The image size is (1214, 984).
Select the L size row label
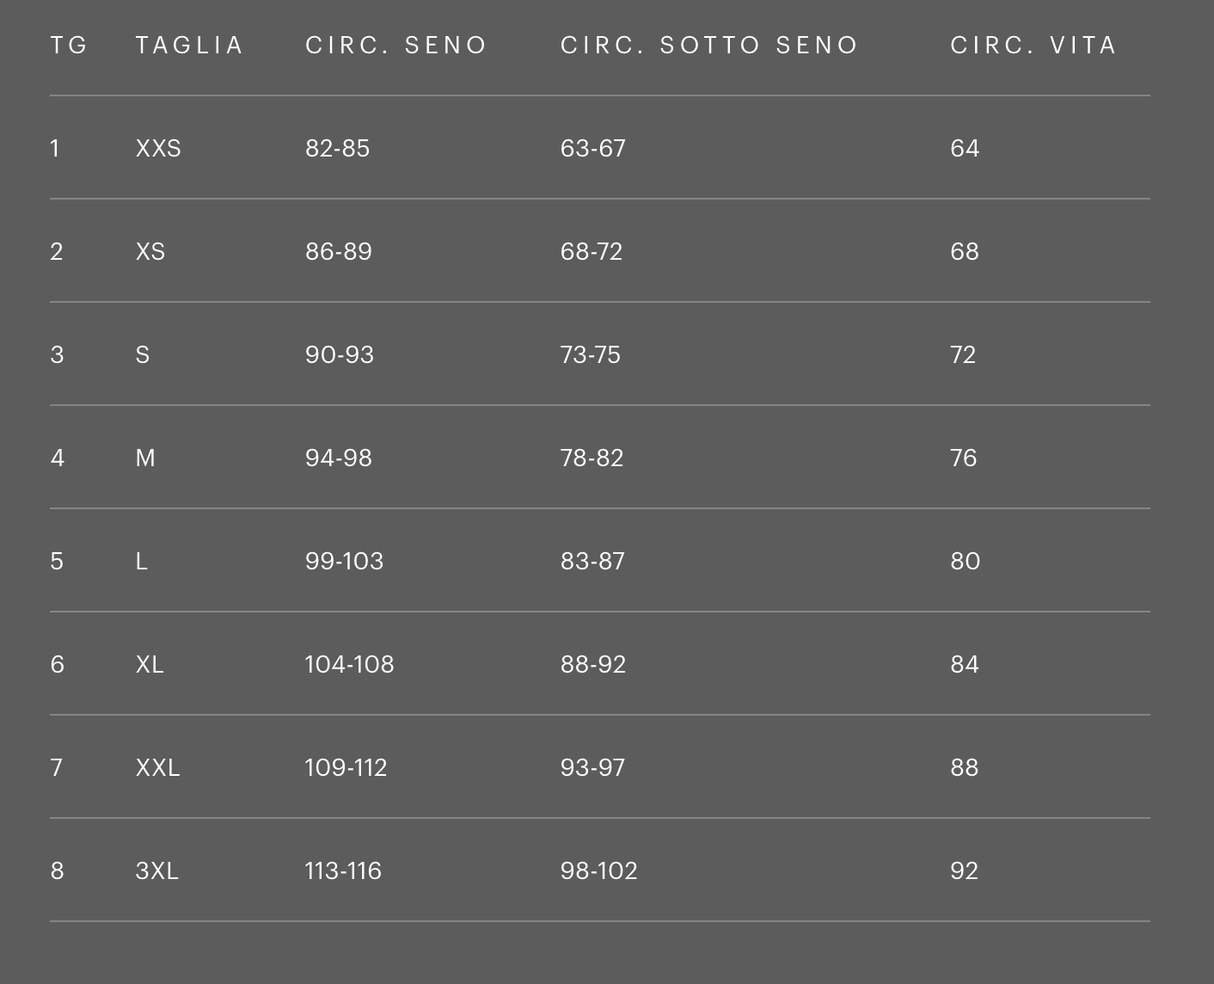point(141,561)
